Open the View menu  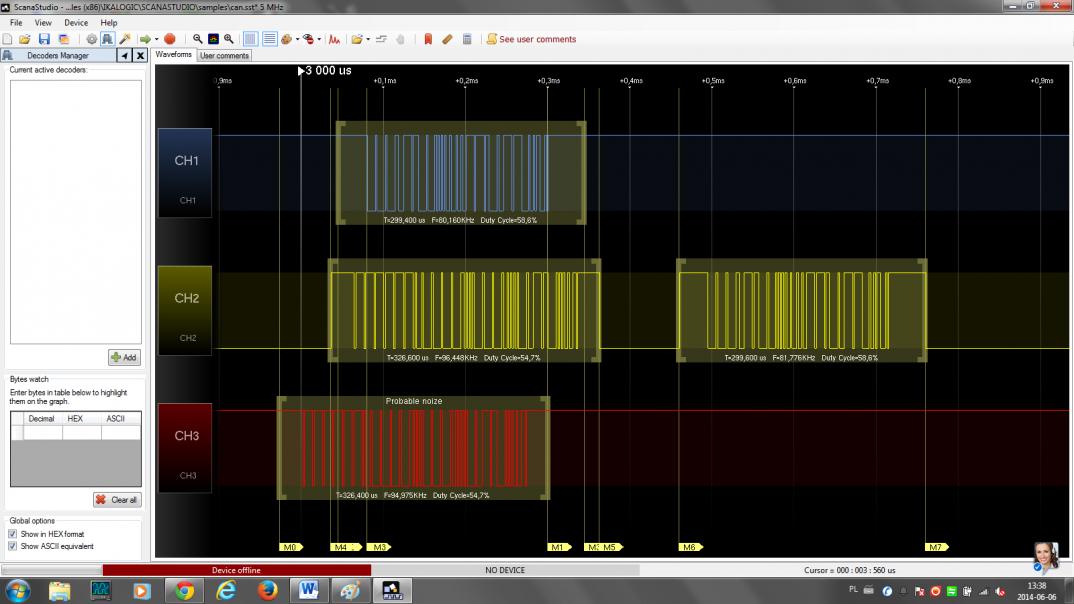[42, 23]
